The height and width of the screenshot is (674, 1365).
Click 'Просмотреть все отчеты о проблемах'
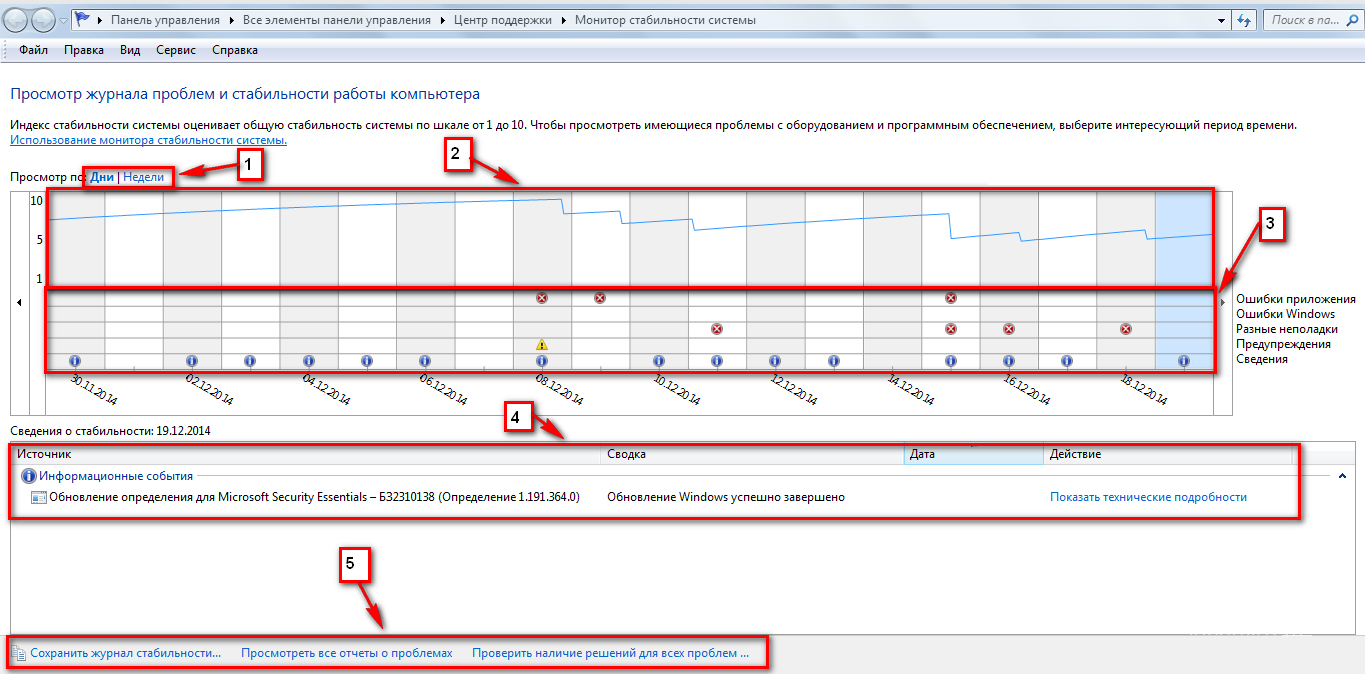click(346, 653)
